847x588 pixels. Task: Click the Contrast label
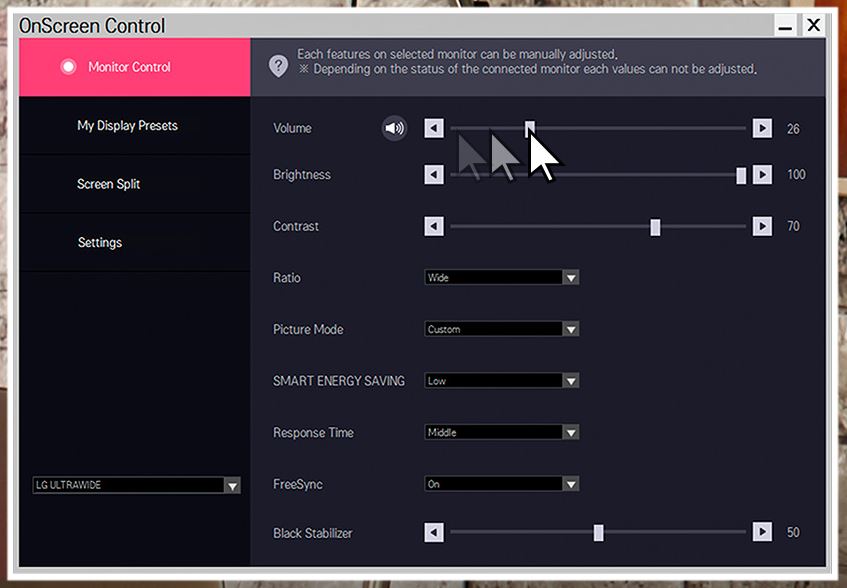[x=296, y=226]
